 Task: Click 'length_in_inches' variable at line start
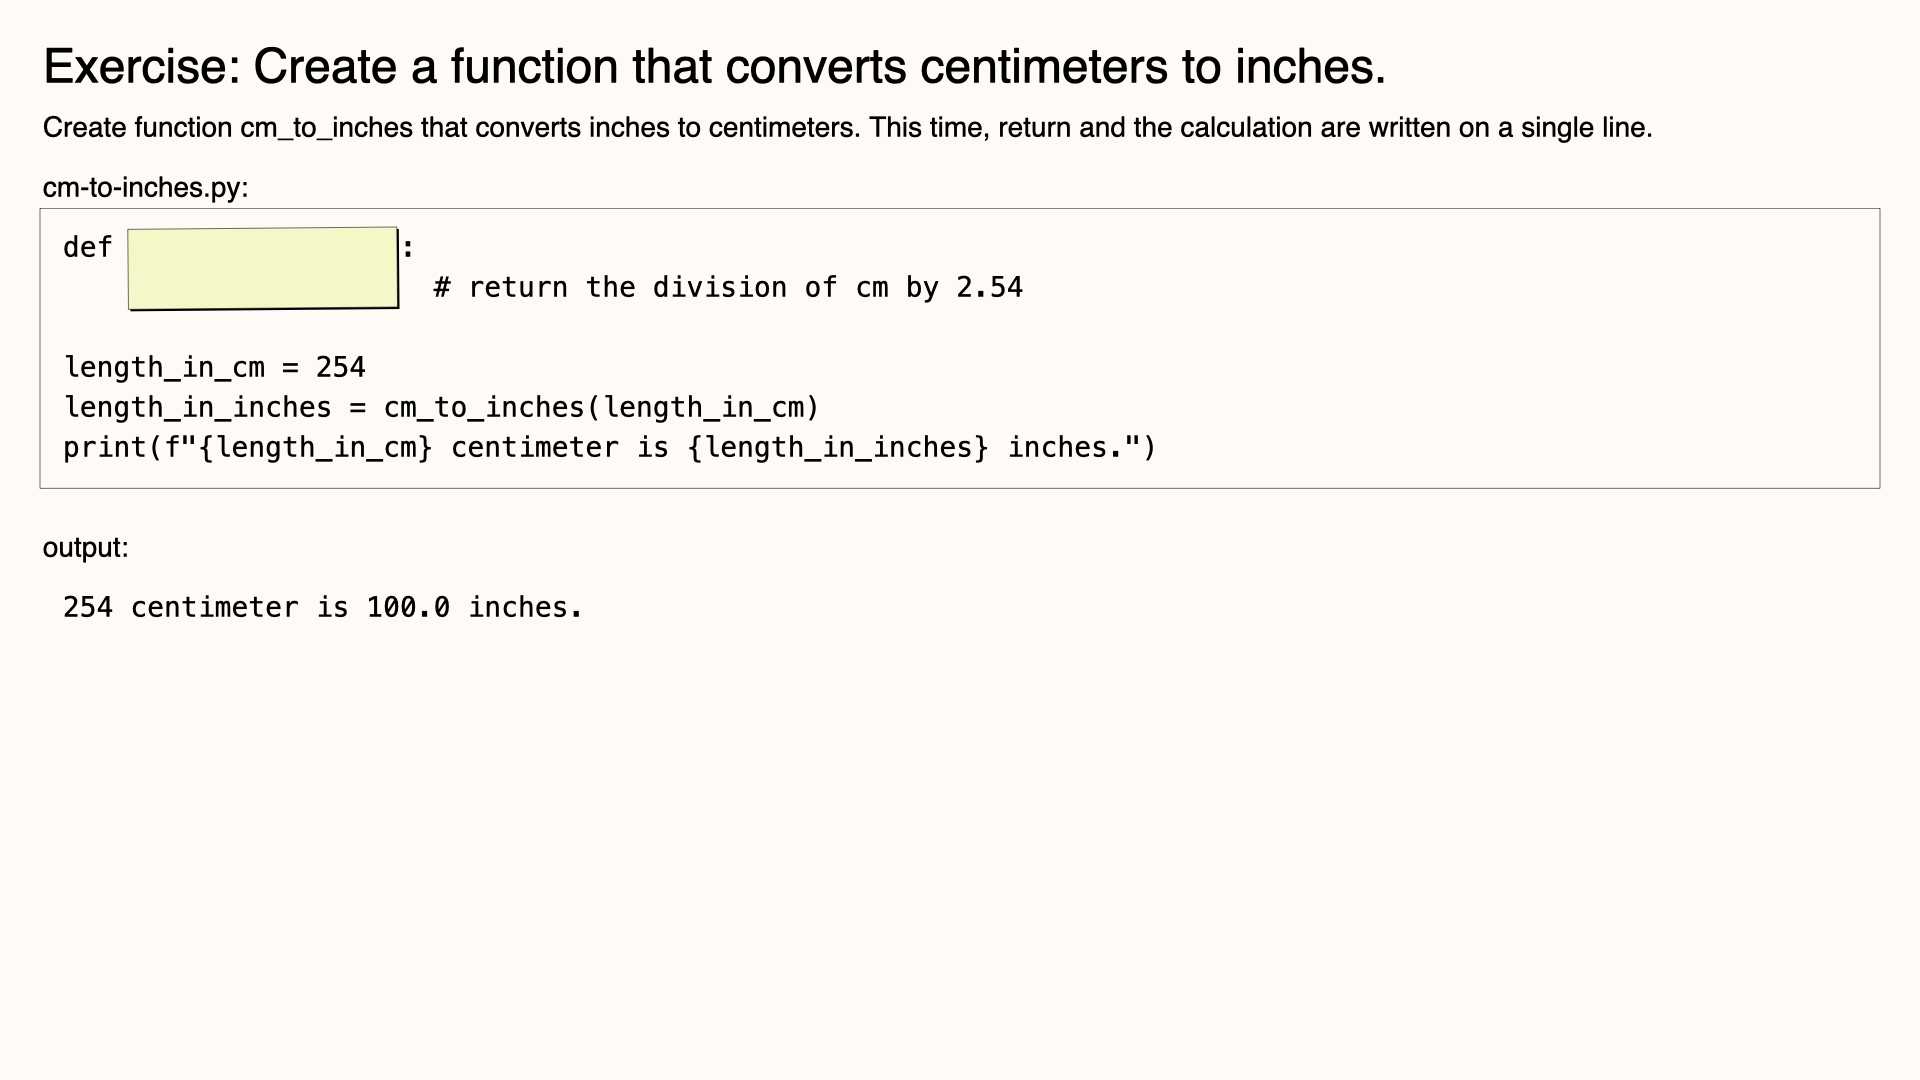198,407
